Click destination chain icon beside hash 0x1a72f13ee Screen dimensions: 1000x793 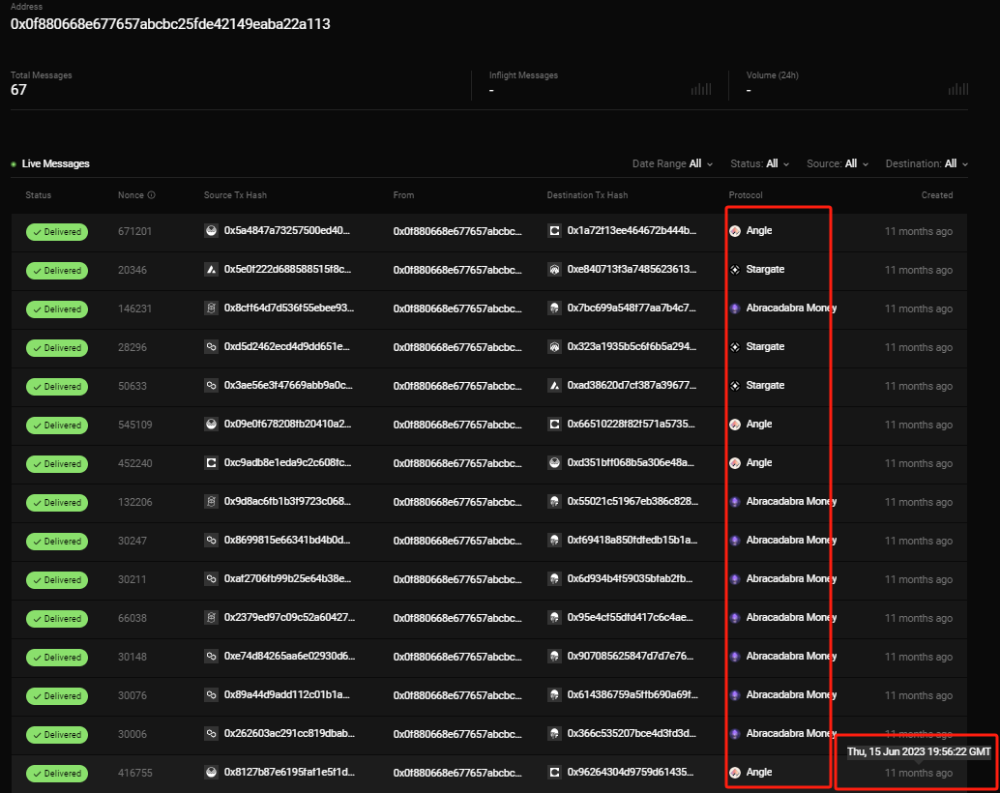point(555,231)
